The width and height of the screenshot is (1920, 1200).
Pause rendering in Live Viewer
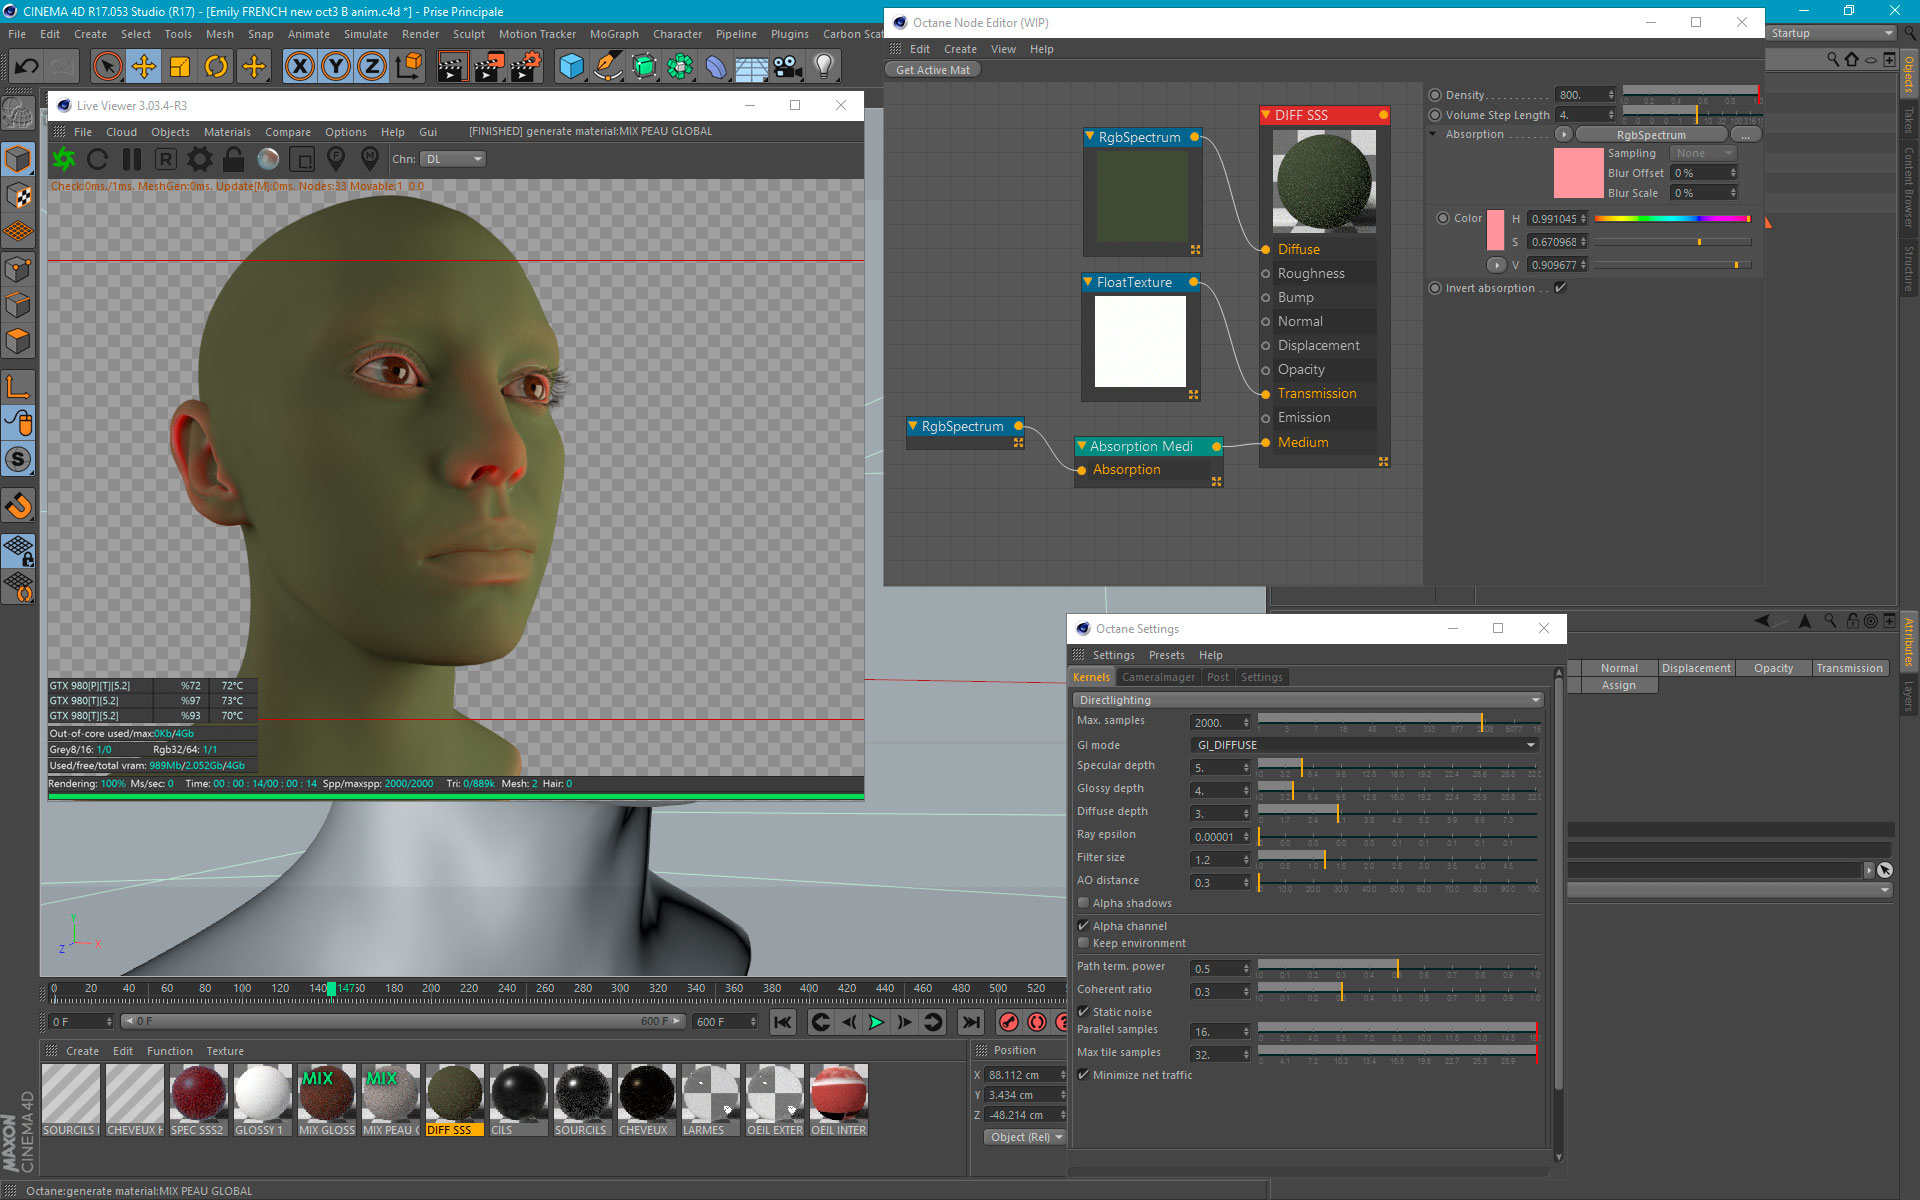[x=132, y=159]
